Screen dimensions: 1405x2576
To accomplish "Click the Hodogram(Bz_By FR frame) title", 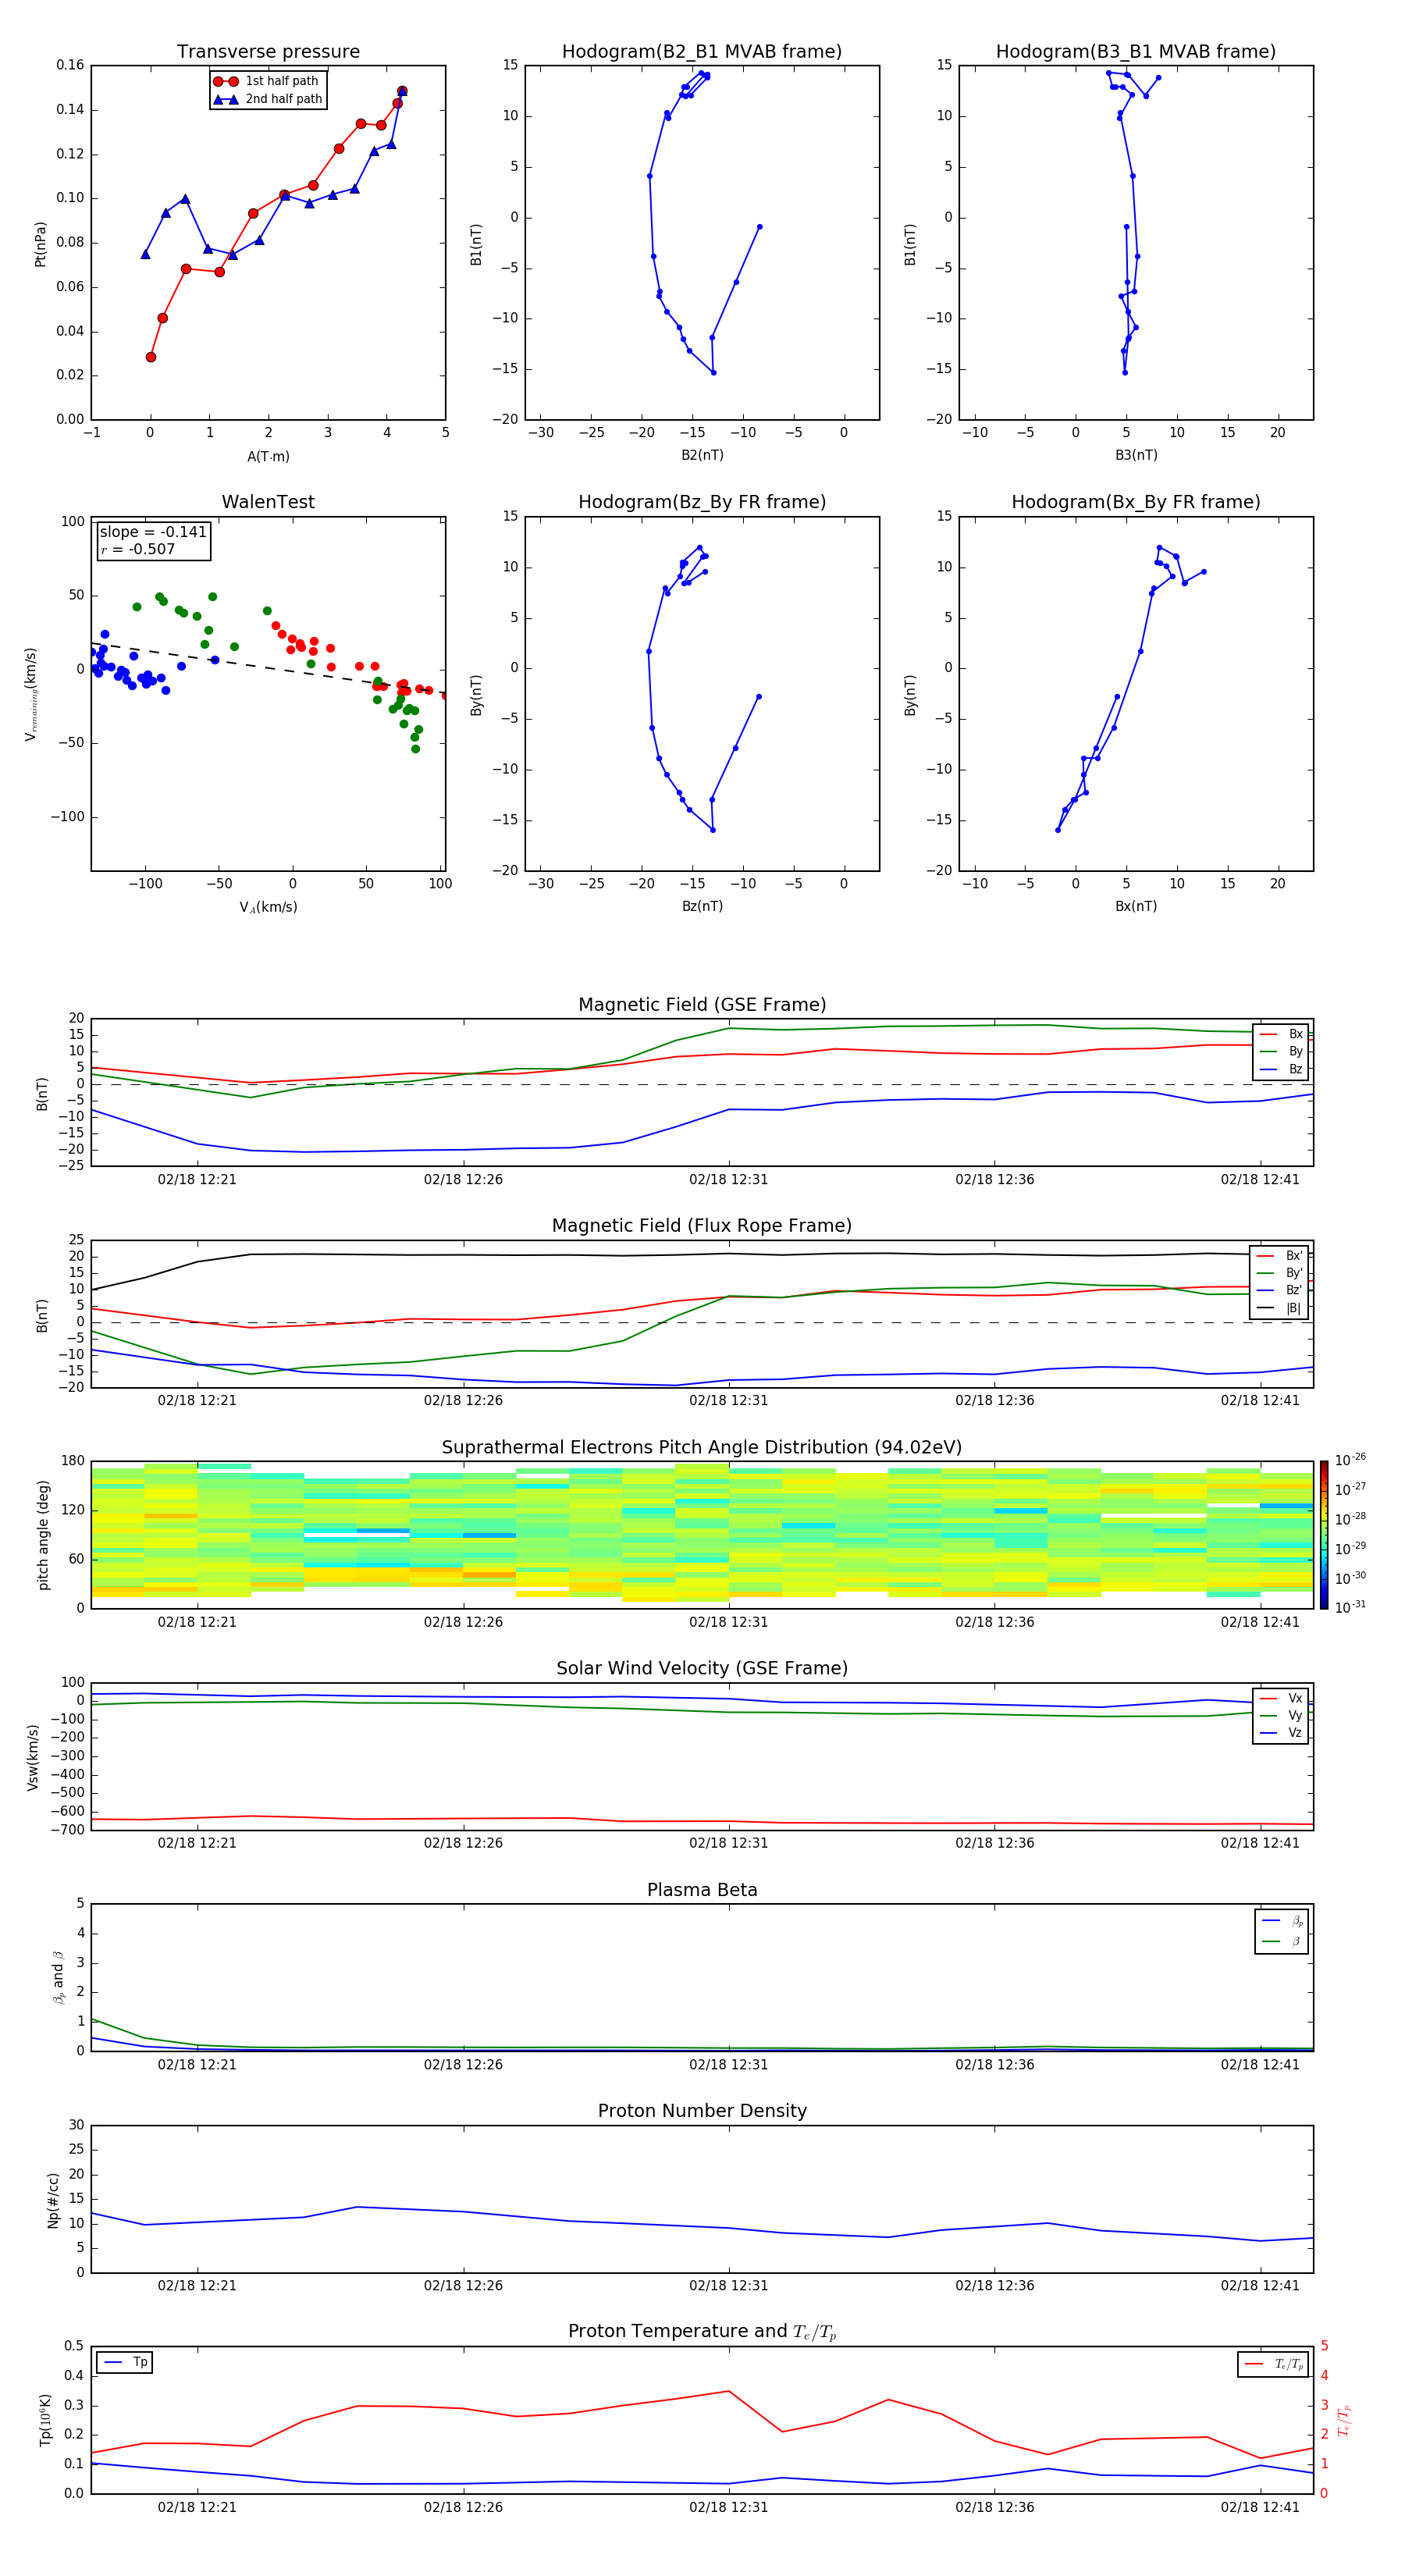I will (702, 502).
